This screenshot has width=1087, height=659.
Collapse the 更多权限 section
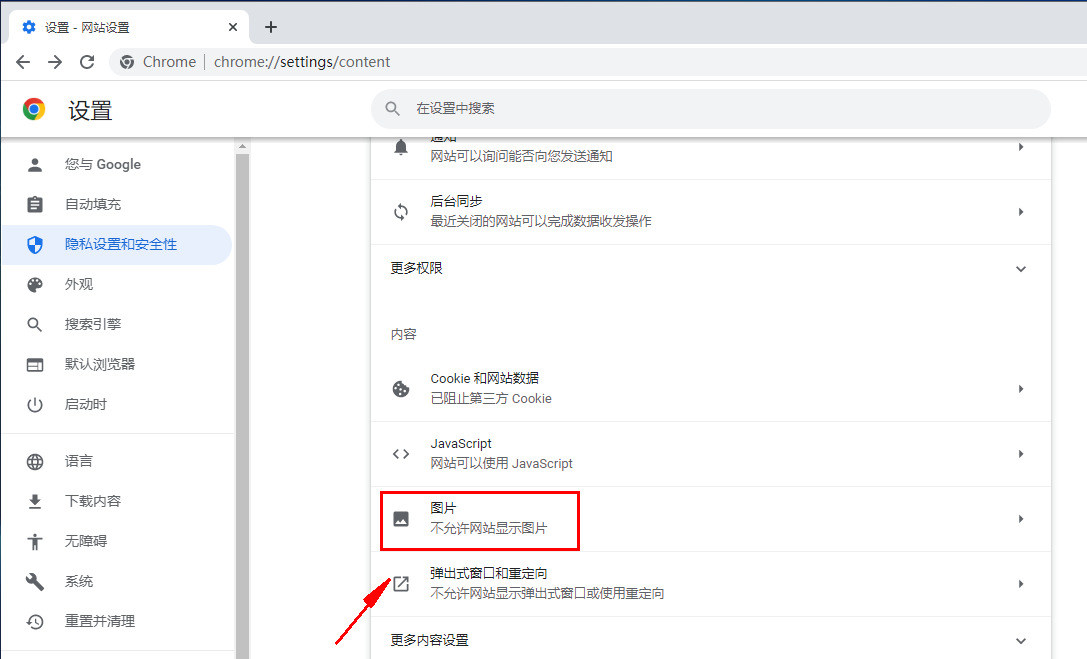pos(1021,268)
